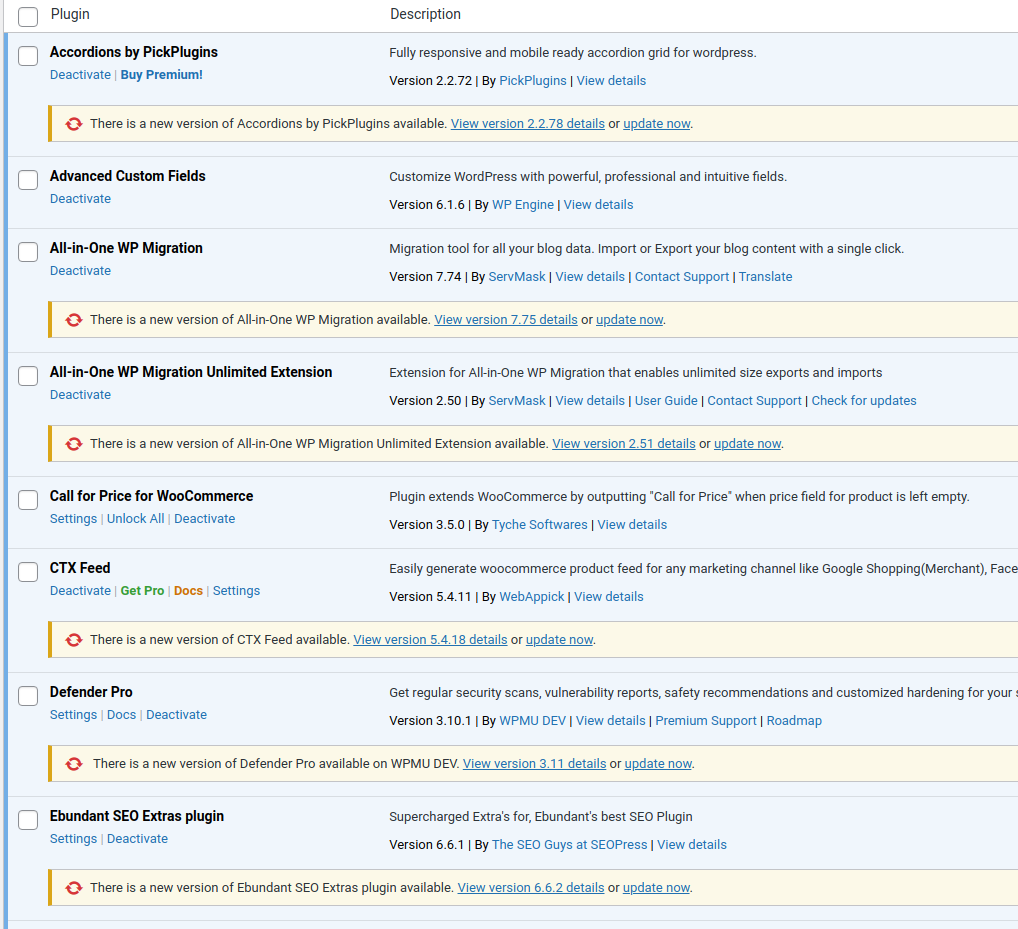Viewport: 1018px width, 929px height.
Task: Check for updates on Unlimited Extension
Action: (x=863, y=401)
